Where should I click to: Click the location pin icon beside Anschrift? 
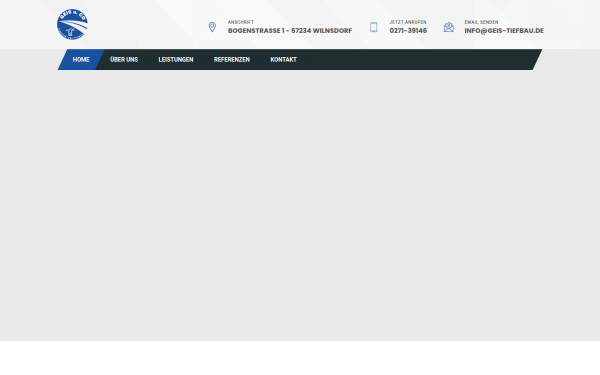tap(212, 27)
